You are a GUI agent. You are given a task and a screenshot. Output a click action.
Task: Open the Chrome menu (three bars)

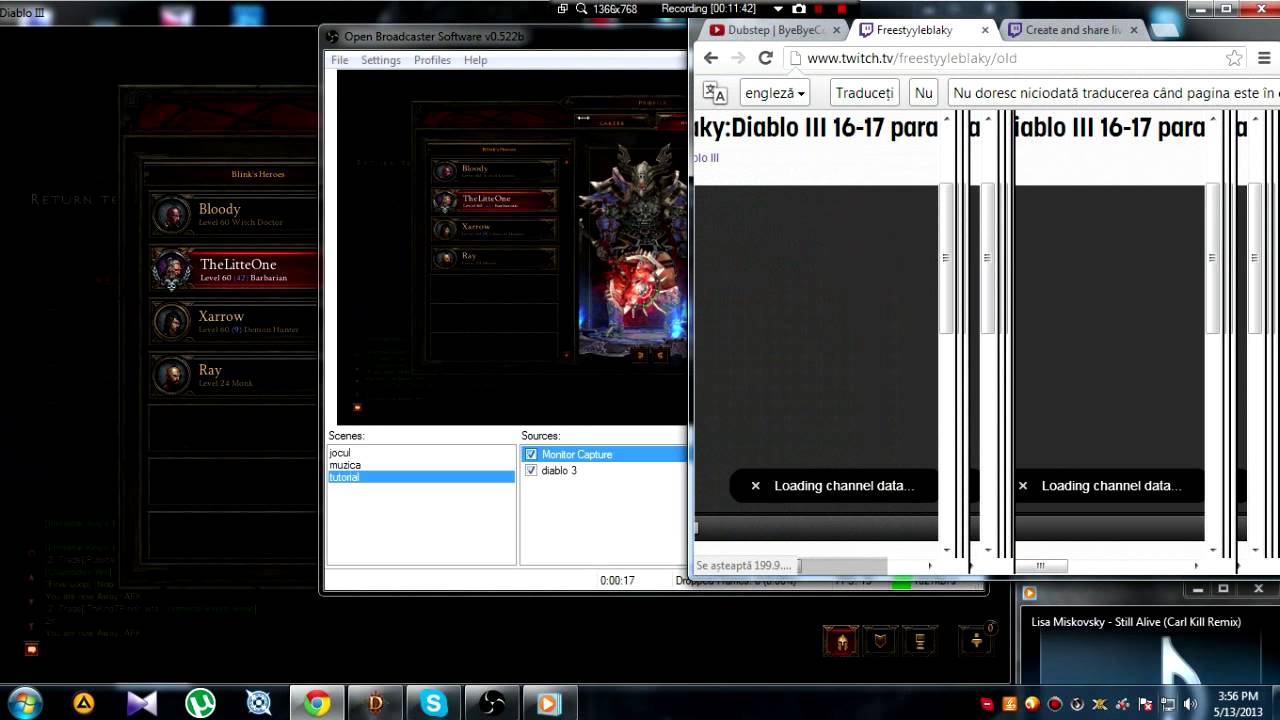pos(1264,58)
